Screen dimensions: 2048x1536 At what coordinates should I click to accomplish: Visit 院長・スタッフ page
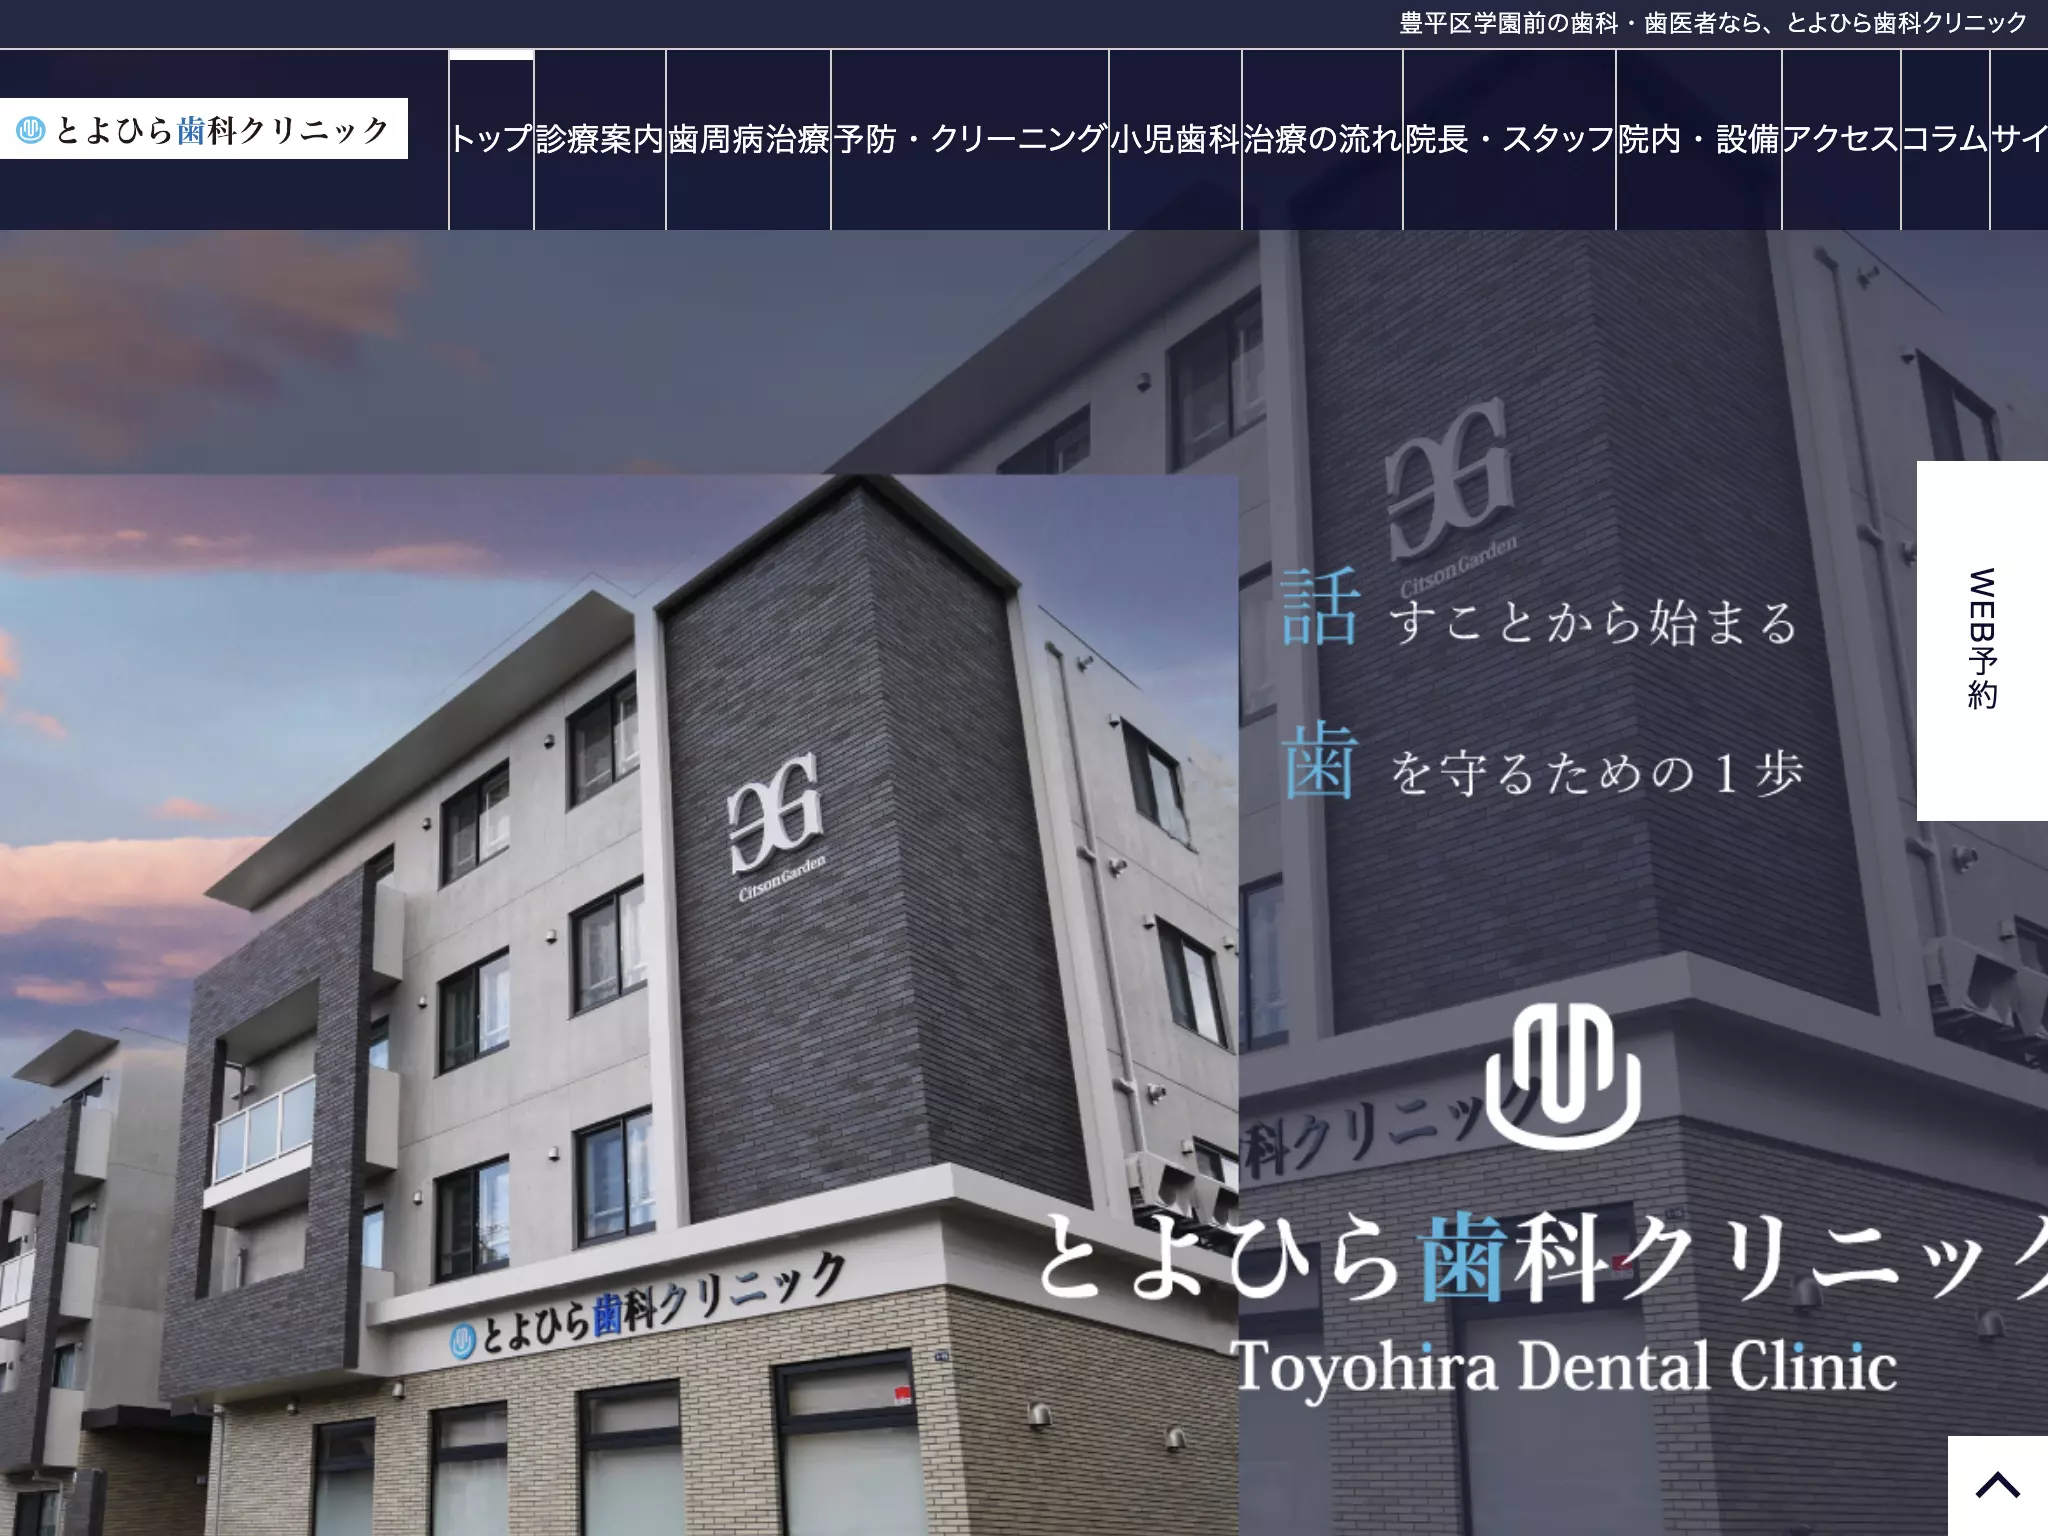1510,140
